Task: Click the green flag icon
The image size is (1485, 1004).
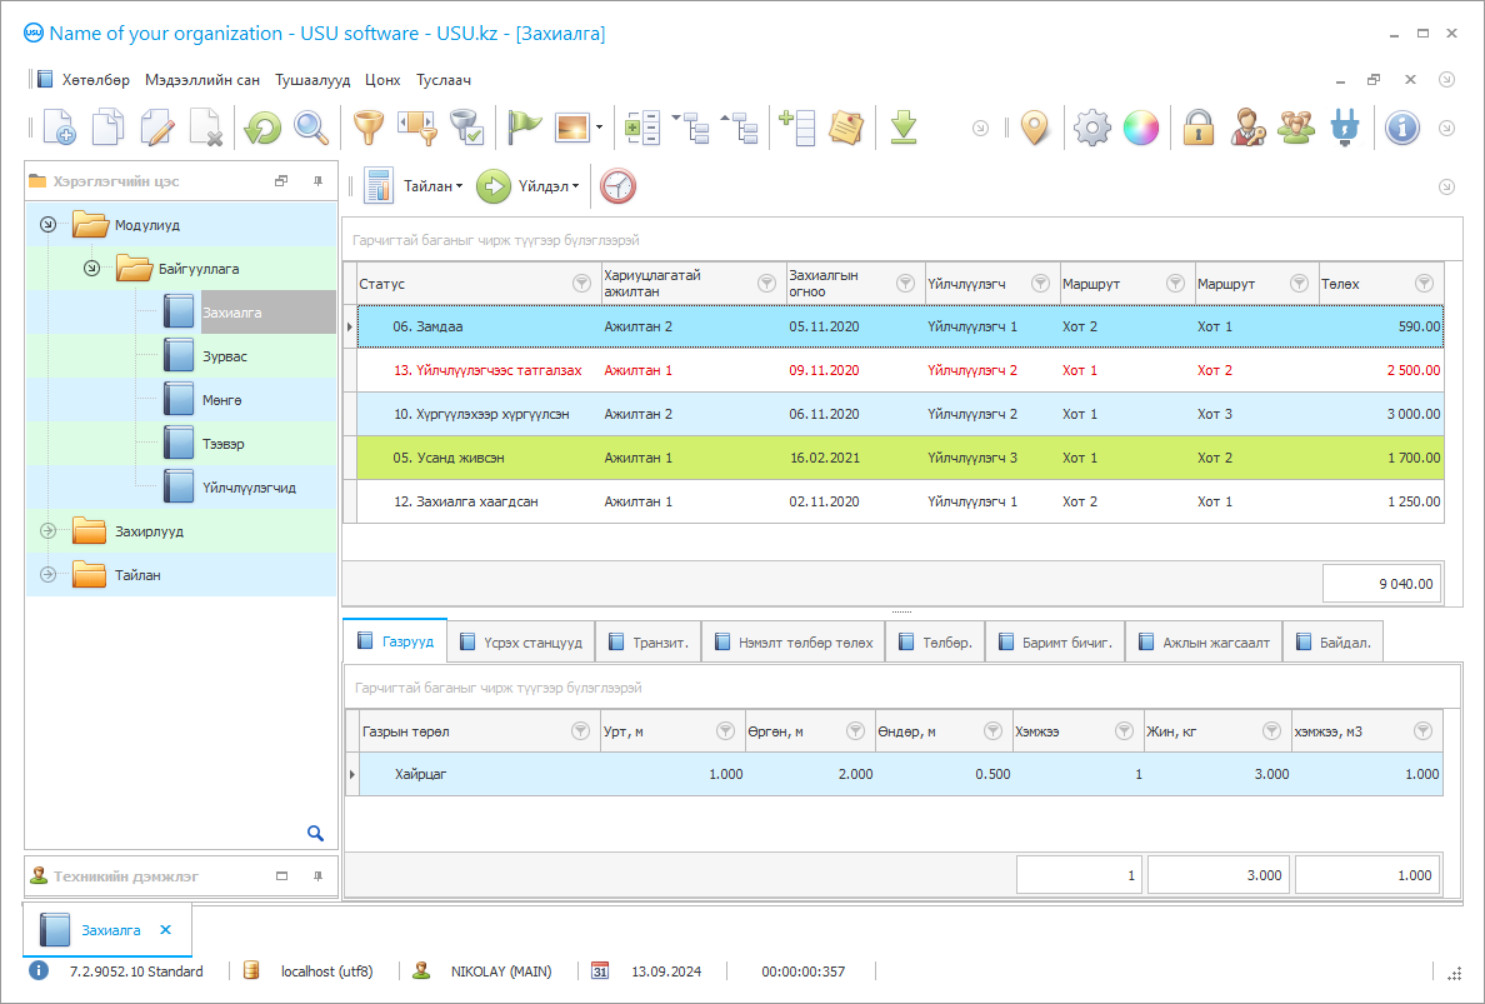Action: pos(523,128)
